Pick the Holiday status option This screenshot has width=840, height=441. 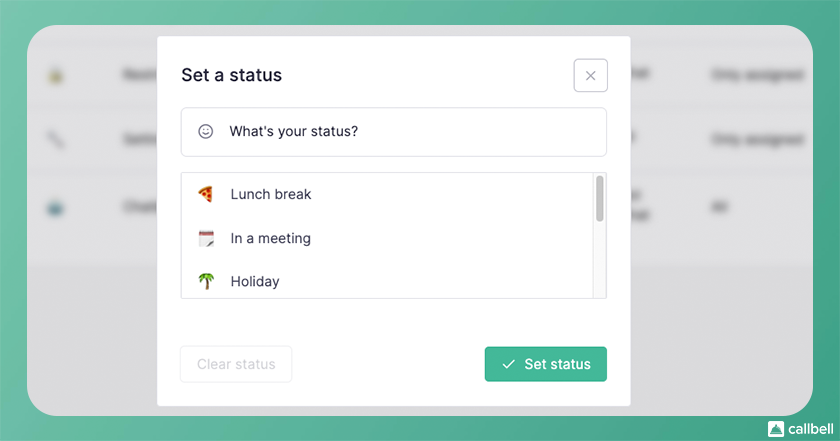coord(255,281)
